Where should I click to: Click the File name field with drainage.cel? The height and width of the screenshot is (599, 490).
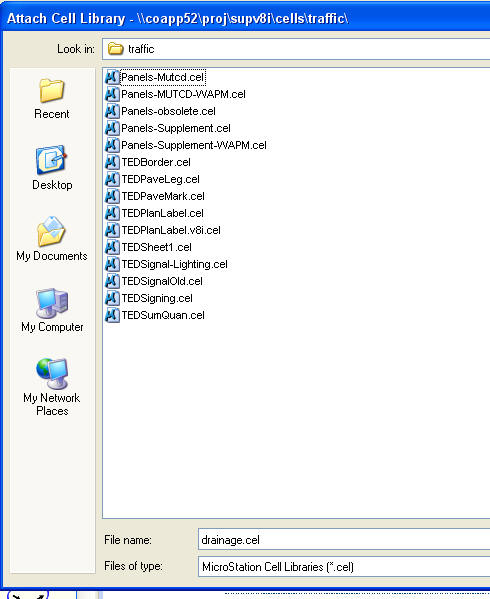pyautogui.click(x=344, y=540)
